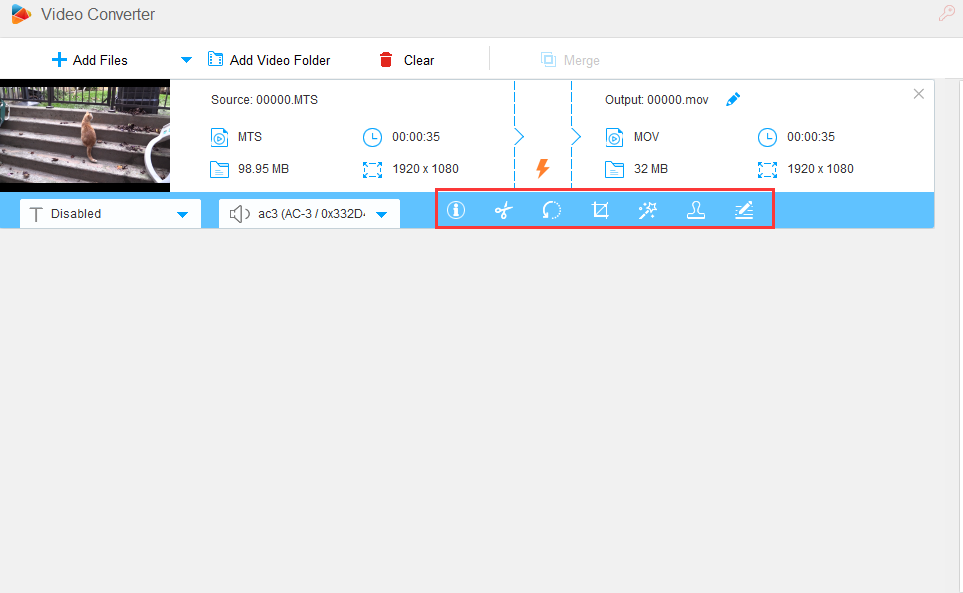The height and width of the screenshot is (593, 963).
Task: Expand the Add Files dropdown arrow
Action: [186, 60]
